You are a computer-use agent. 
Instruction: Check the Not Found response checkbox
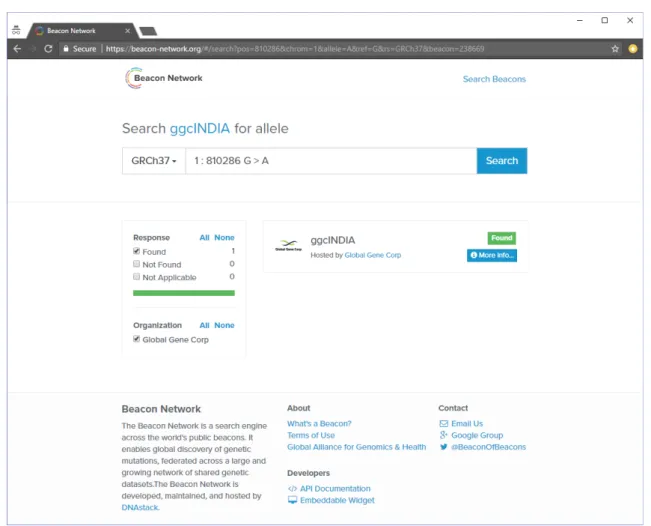click(x=136, y=264)
